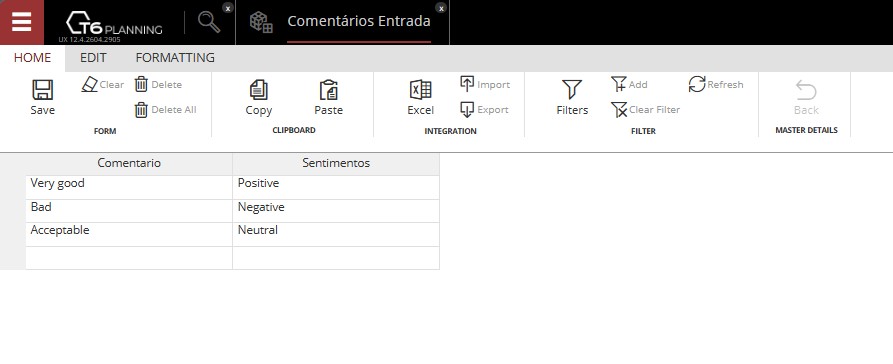Click the empty Sentimentos cell in last row
The height and width of the screenshot is (364, 893).
336,258
